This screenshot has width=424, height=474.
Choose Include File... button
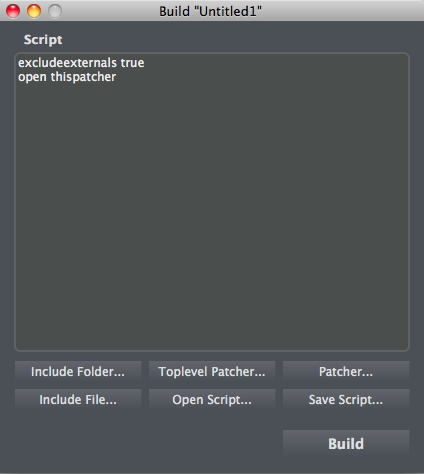78,399
